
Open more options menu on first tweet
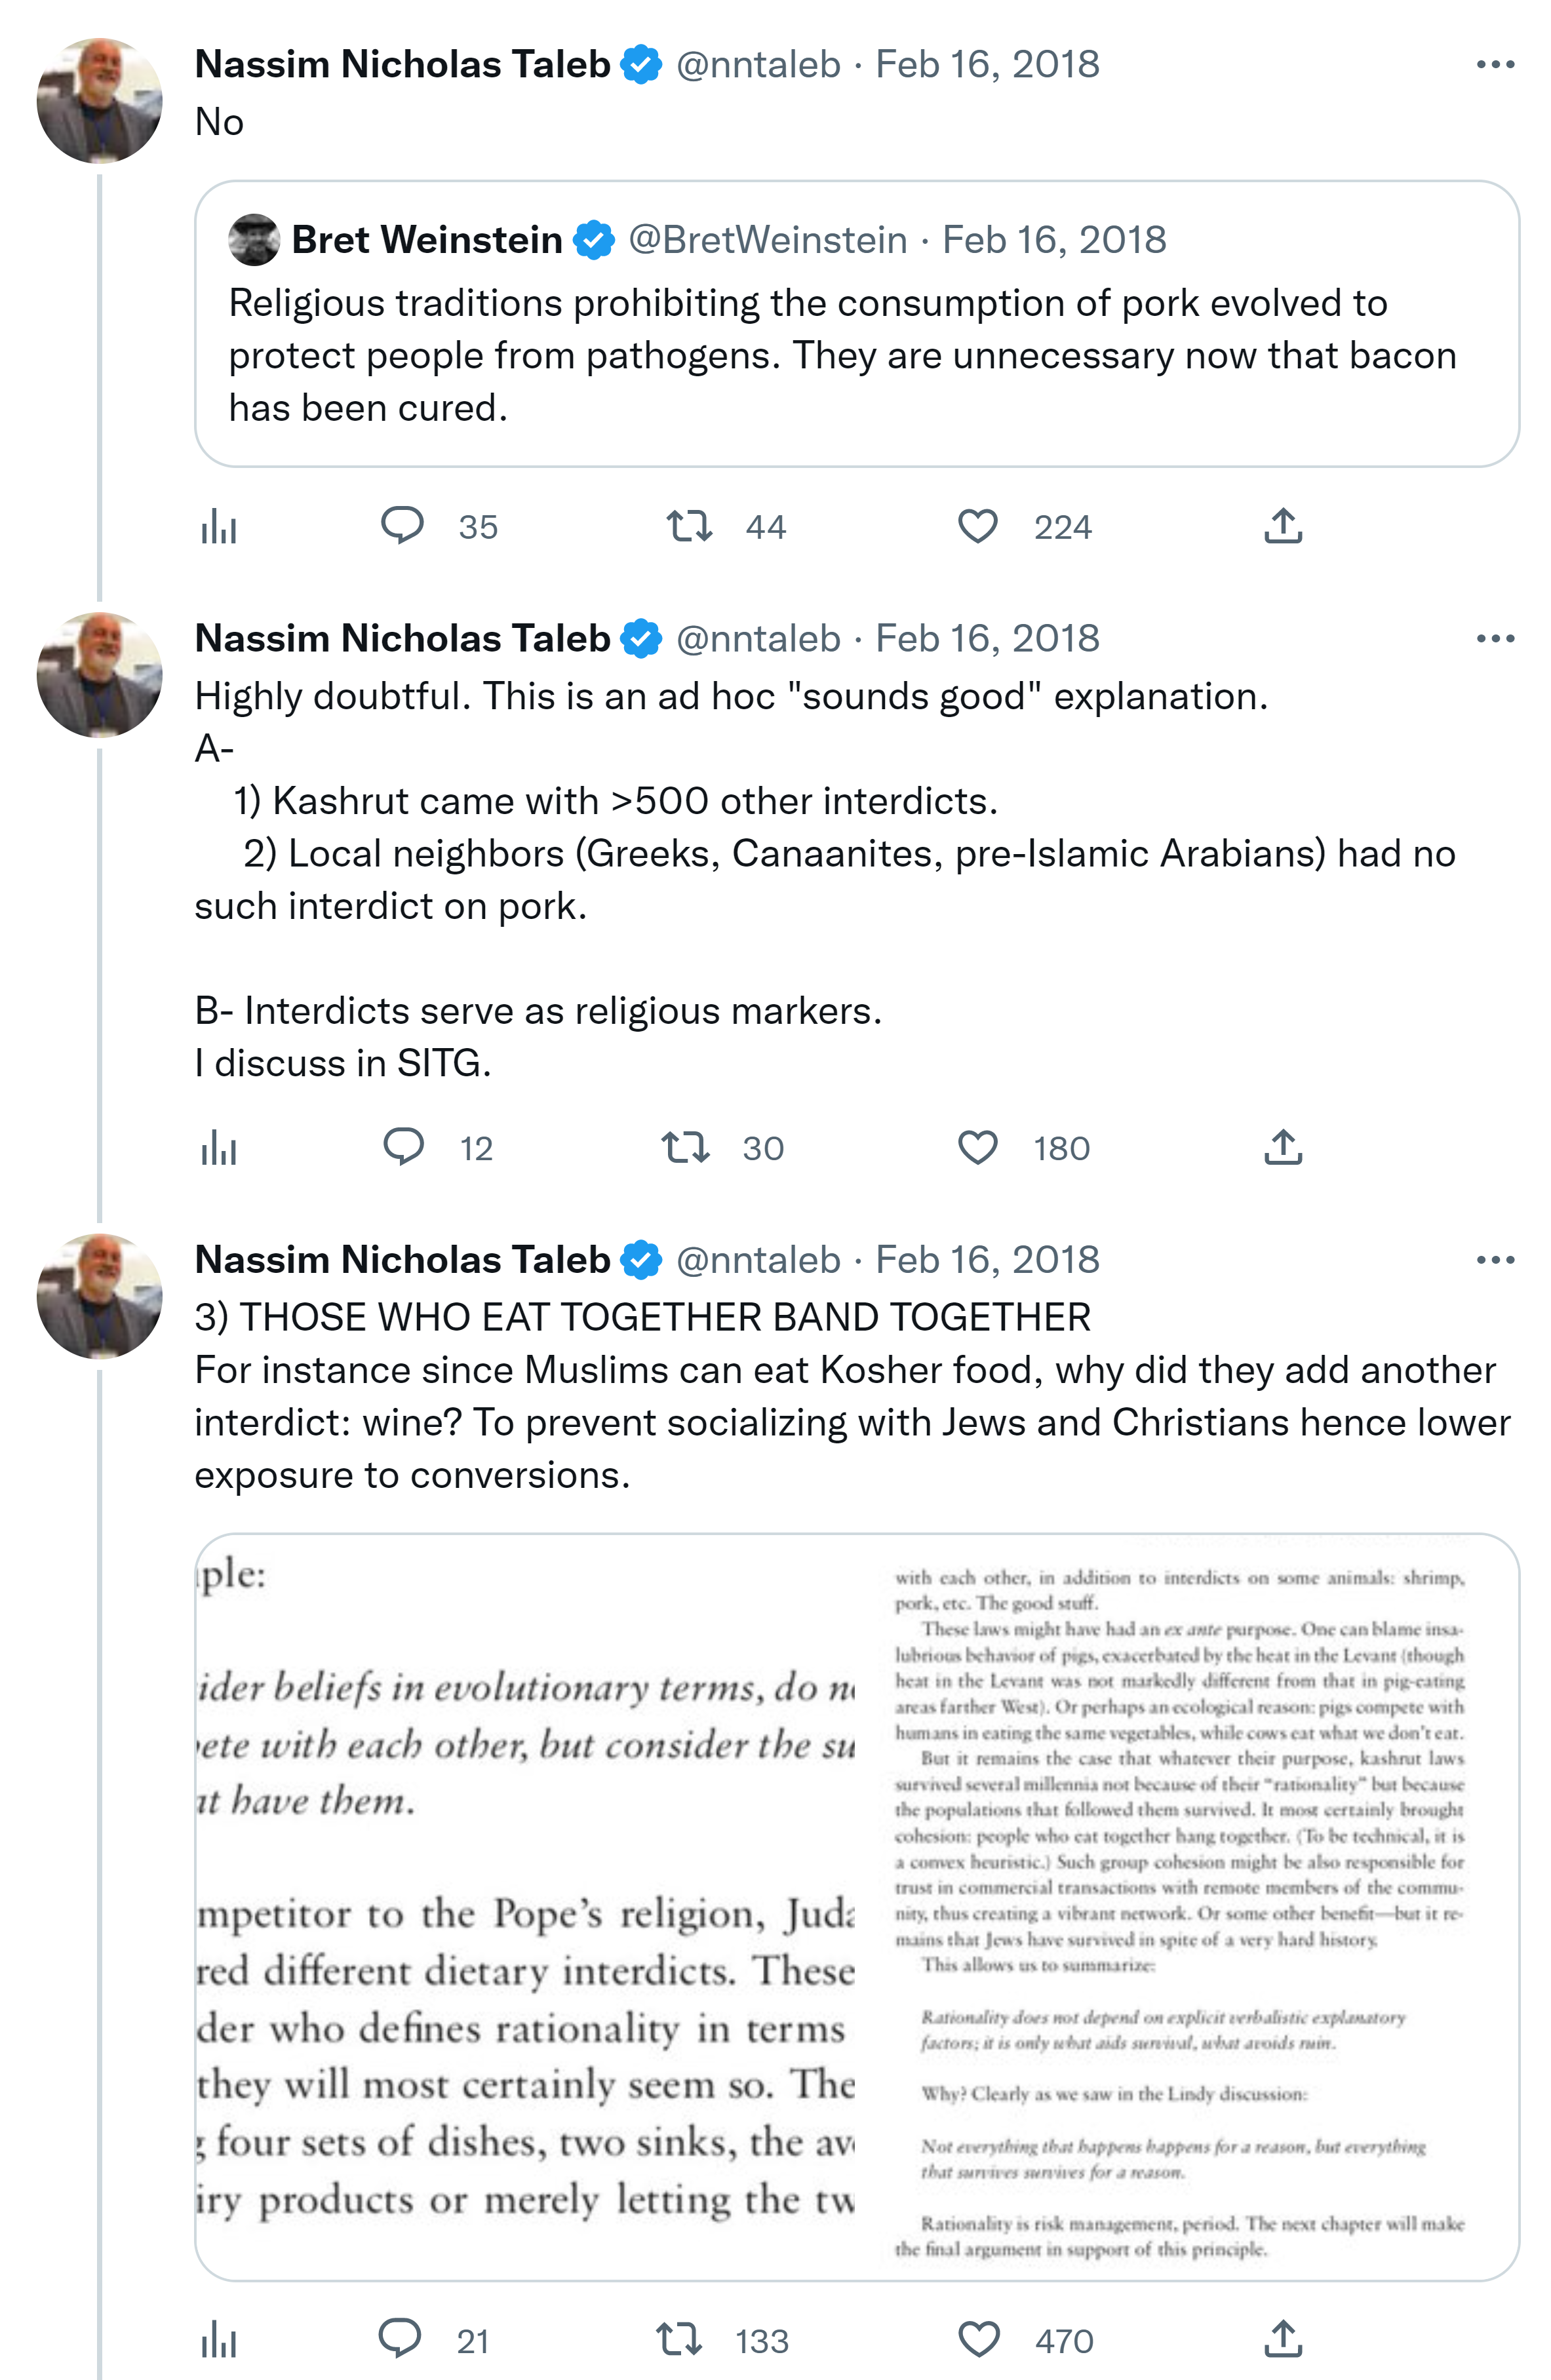pos(1495,65)
